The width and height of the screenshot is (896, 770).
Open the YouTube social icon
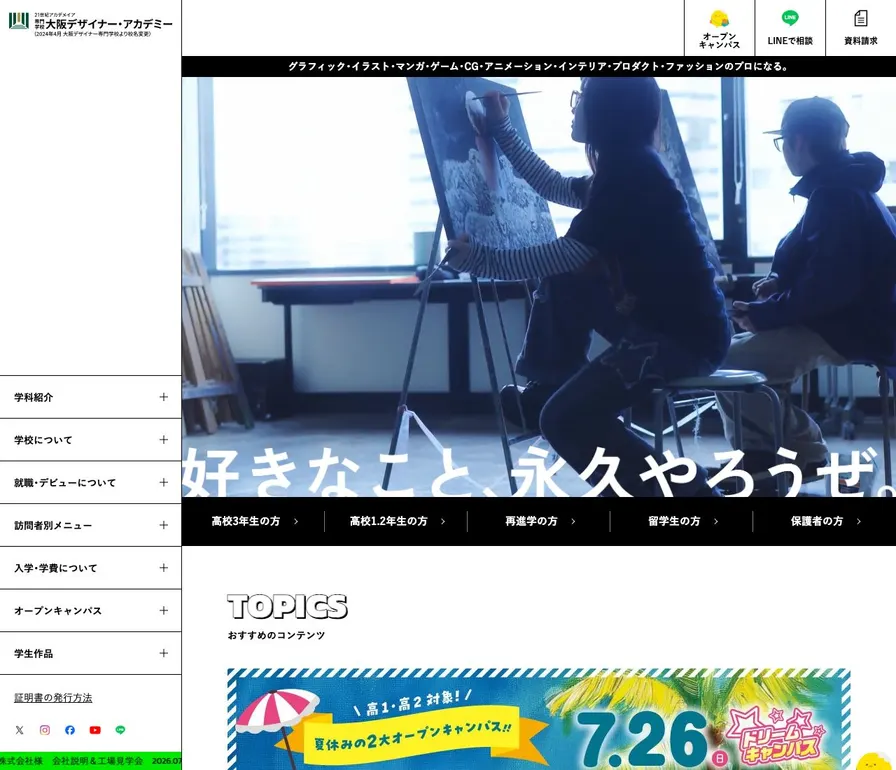[x=95, y=730]
